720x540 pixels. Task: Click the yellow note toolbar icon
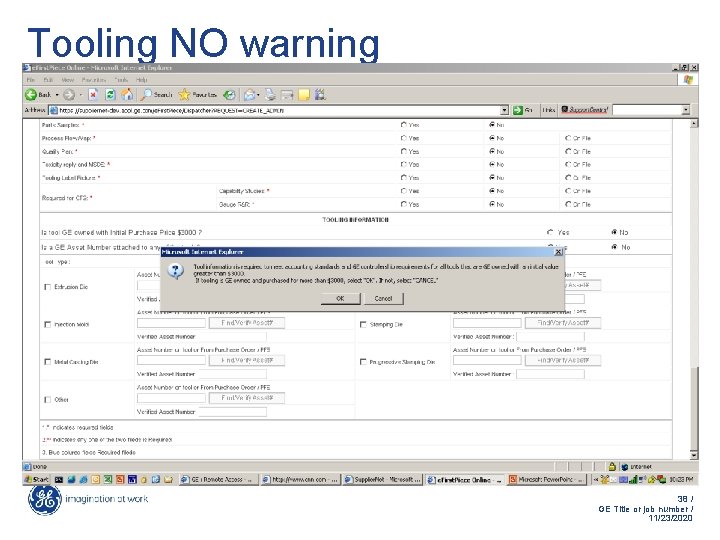(x=304, y=95)
